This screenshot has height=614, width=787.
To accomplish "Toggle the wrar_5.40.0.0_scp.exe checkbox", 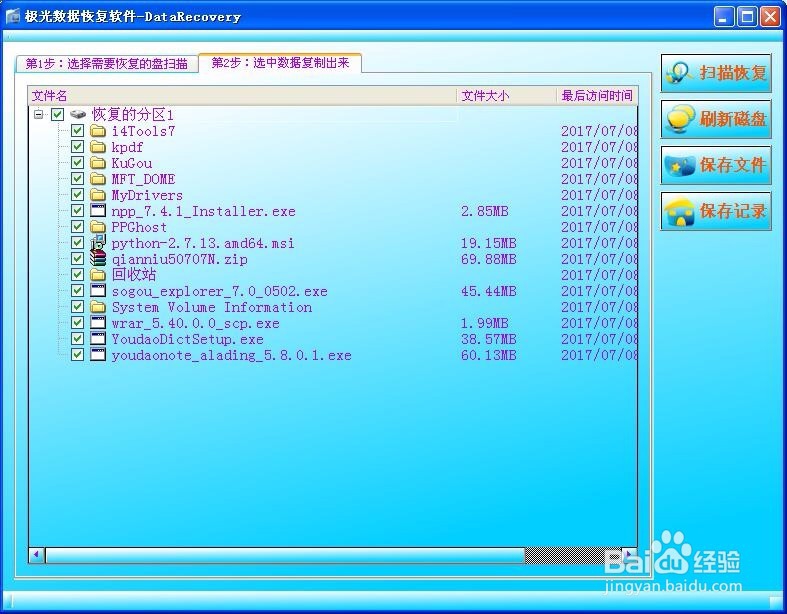I will [77, 323].
